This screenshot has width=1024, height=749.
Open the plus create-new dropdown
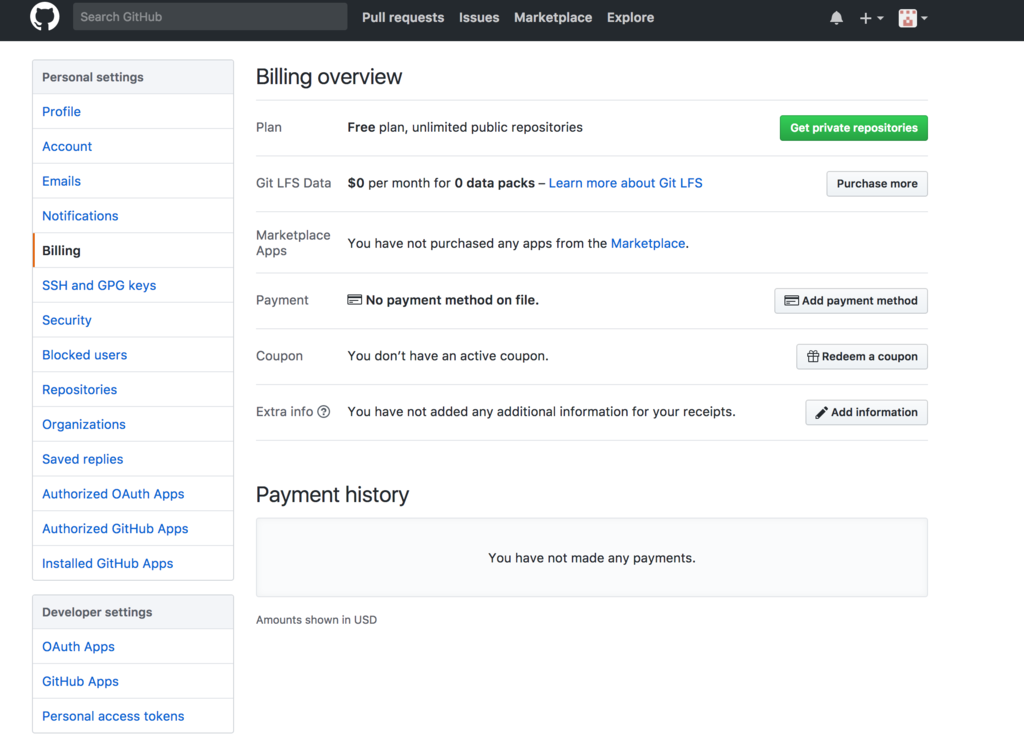coord(871,18)
